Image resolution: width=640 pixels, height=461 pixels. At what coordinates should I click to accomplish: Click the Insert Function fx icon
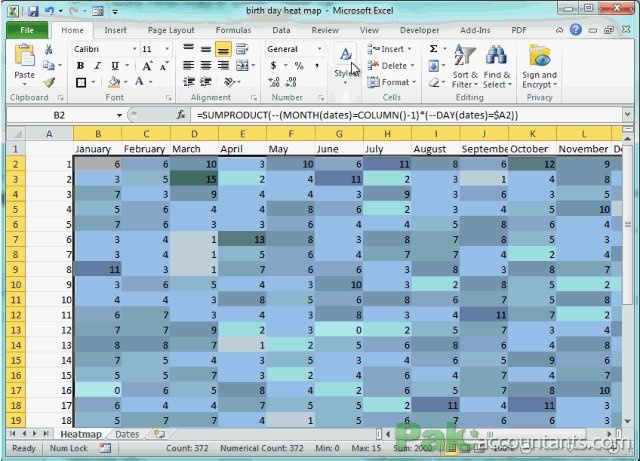tap(181, 115)
